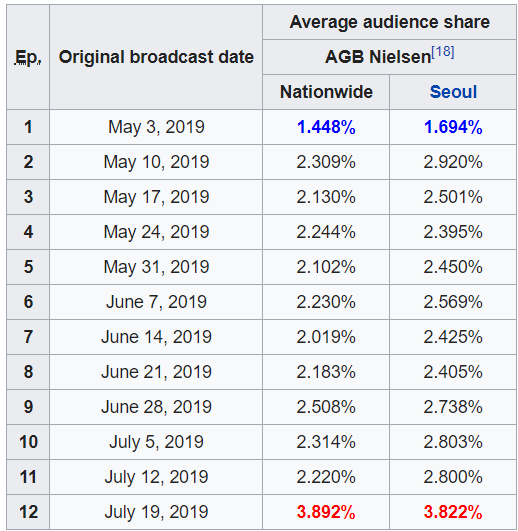Click the AGB Nielsen header text

point(378,57)
